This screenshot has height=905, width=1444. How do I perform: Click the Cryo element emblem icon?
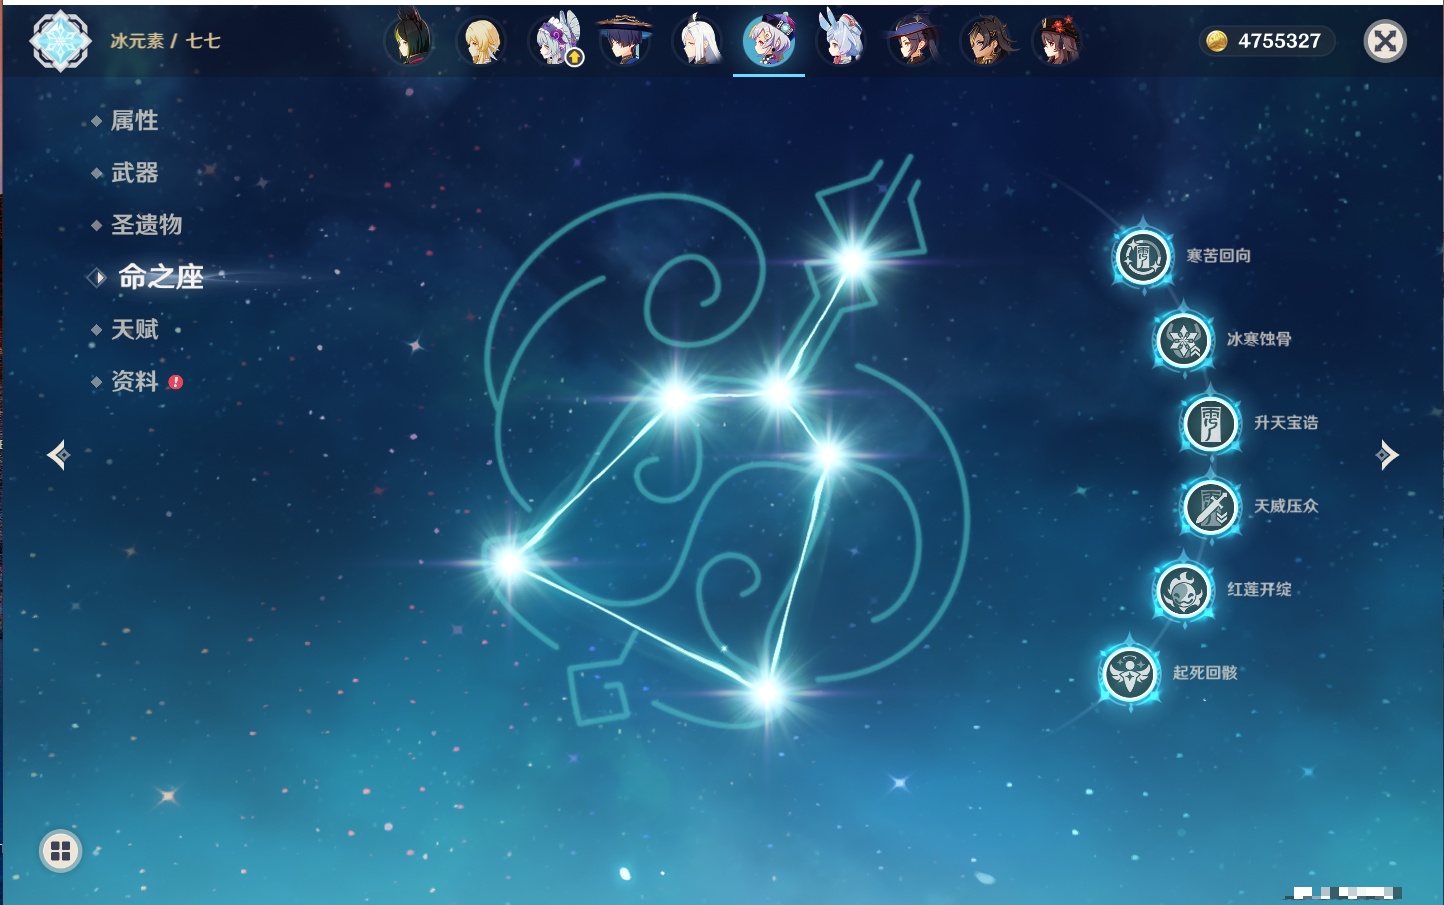pos(60,41)
